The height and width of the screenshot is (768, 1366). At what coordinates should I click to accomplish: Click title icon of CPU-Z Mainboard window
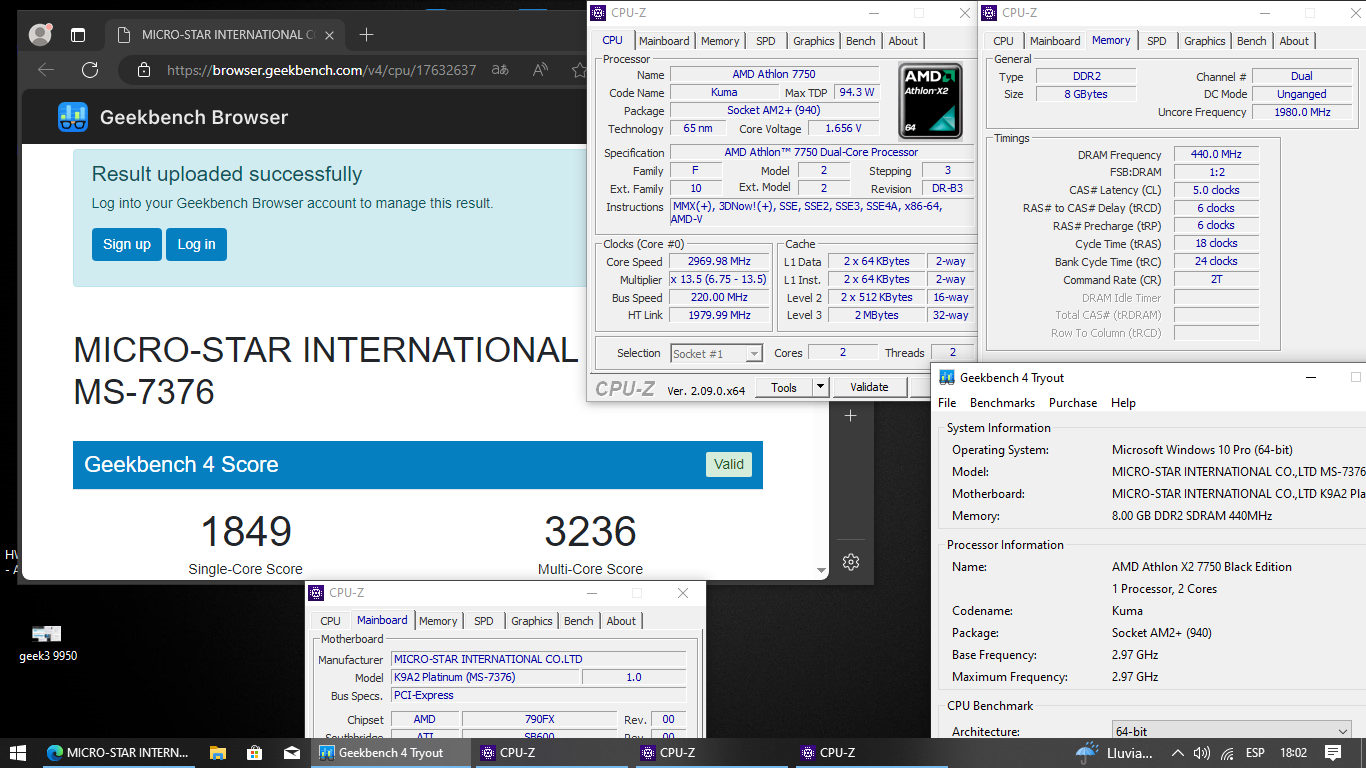point(316,593)
